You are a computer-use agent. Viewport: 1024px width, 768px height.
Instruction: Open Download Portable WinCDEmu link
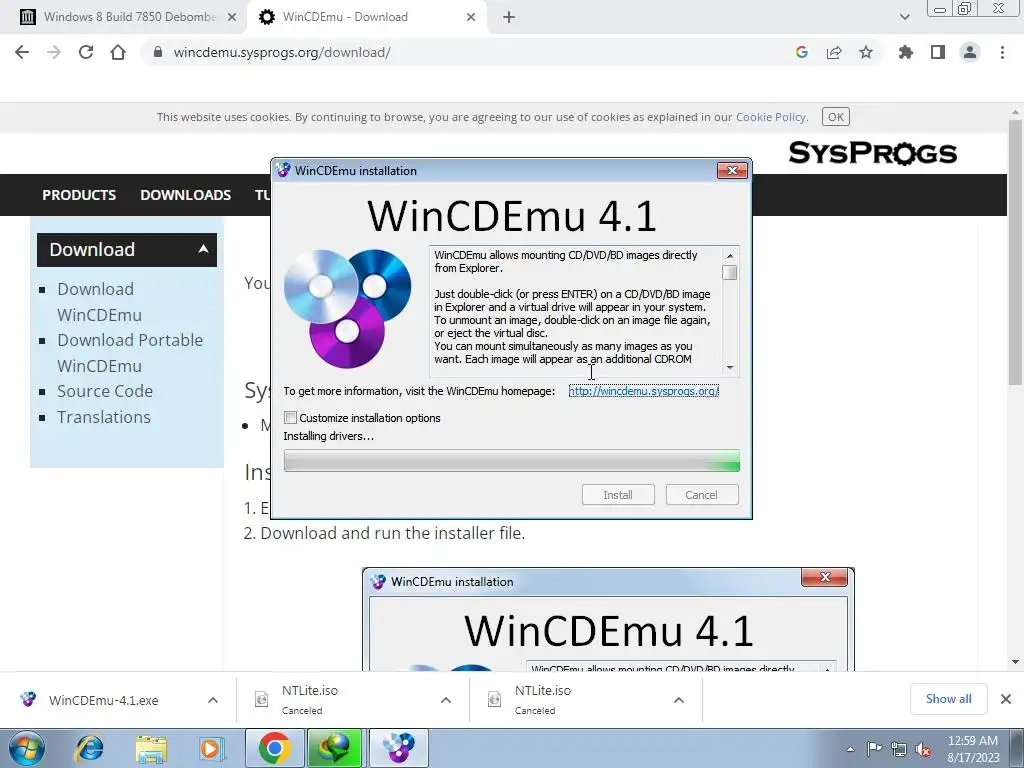tap(130, 353)
